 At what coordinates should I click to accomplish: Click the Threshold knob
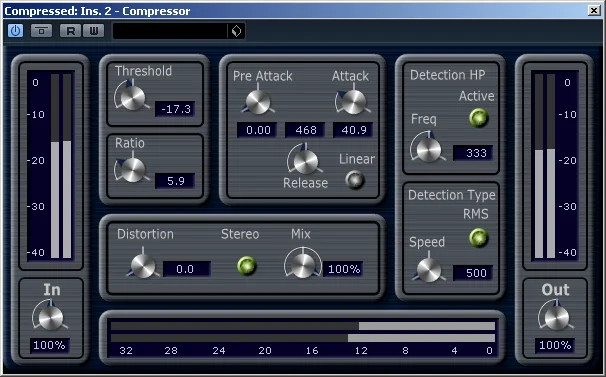point(133,98)
